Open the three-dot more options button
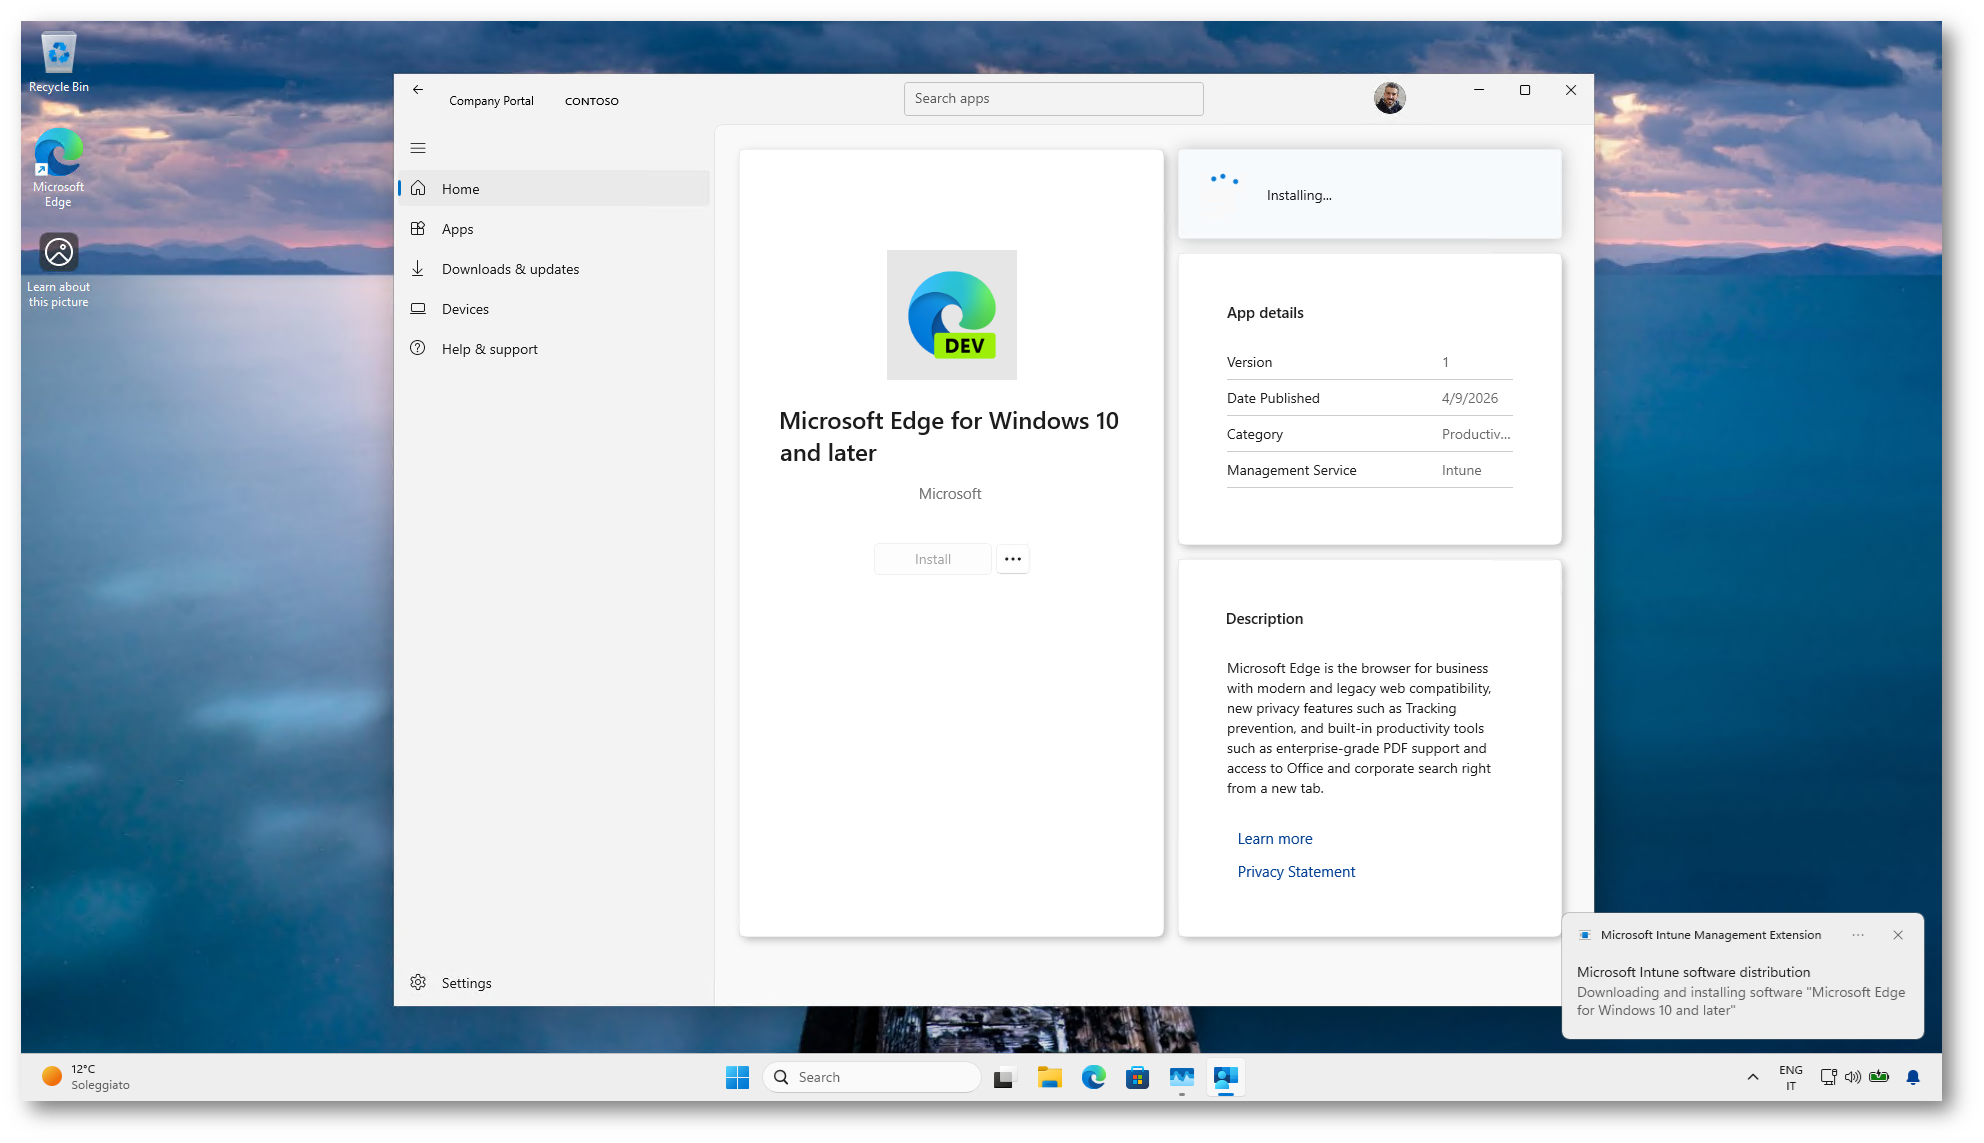 (x=1012, y=559)
